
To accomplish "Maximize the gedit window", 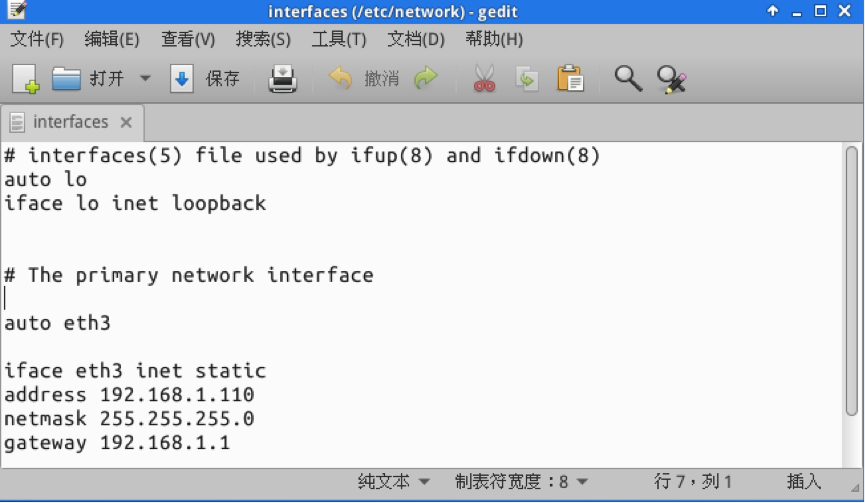I will click(x=821, y=10).
